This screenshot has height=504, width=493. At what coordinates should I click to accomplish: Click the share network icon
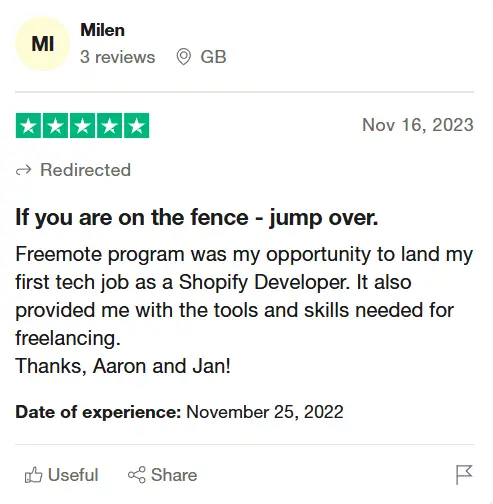pos(137,475)
